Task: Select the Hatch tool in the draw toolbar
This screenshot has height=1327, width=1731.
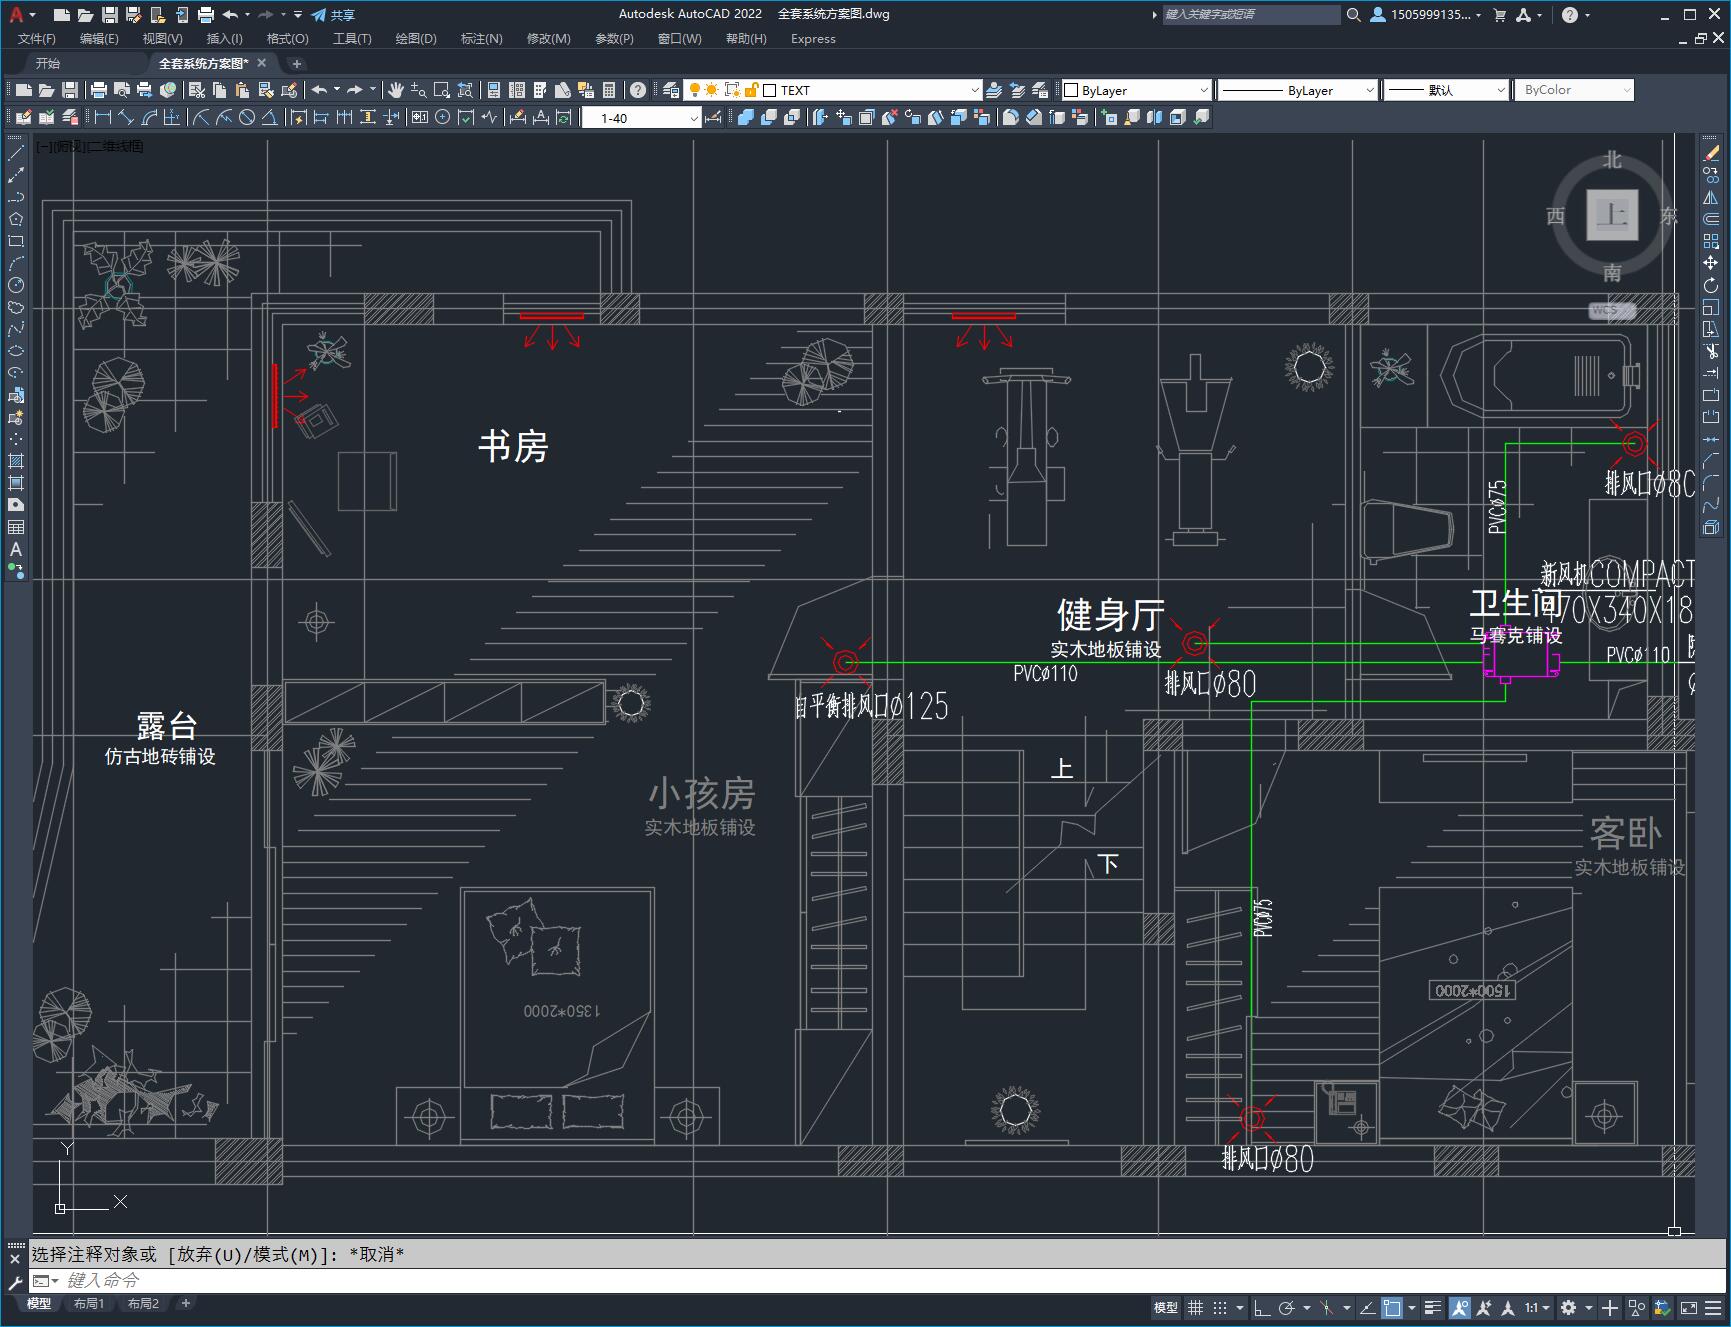Action: point(16,461)
